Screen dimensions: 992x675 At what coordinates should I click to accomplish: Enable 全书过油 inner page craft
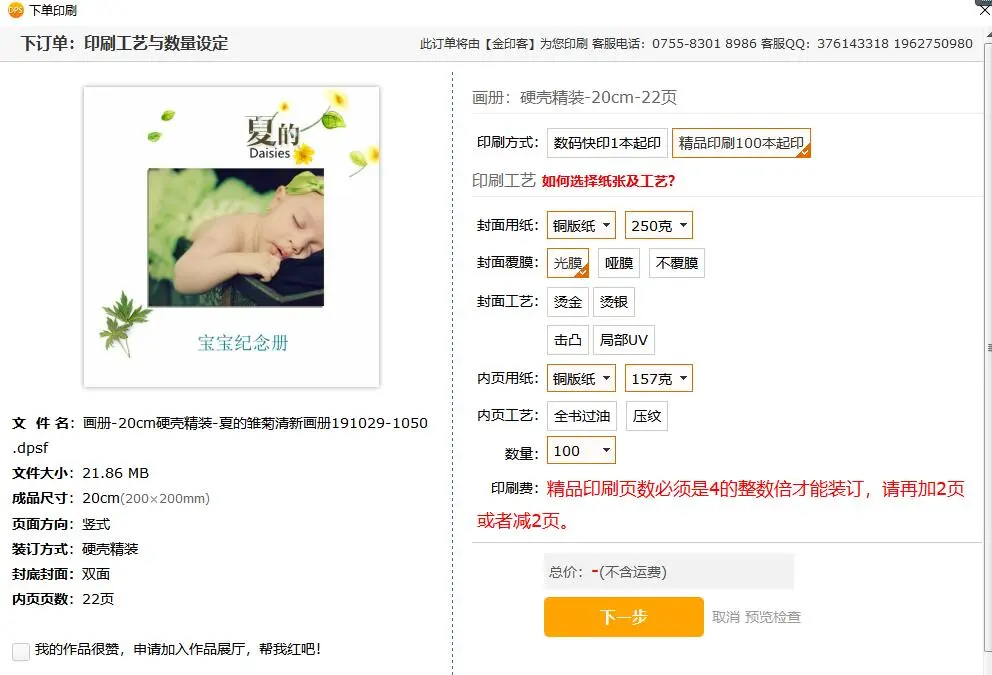(x=581, y=416)
